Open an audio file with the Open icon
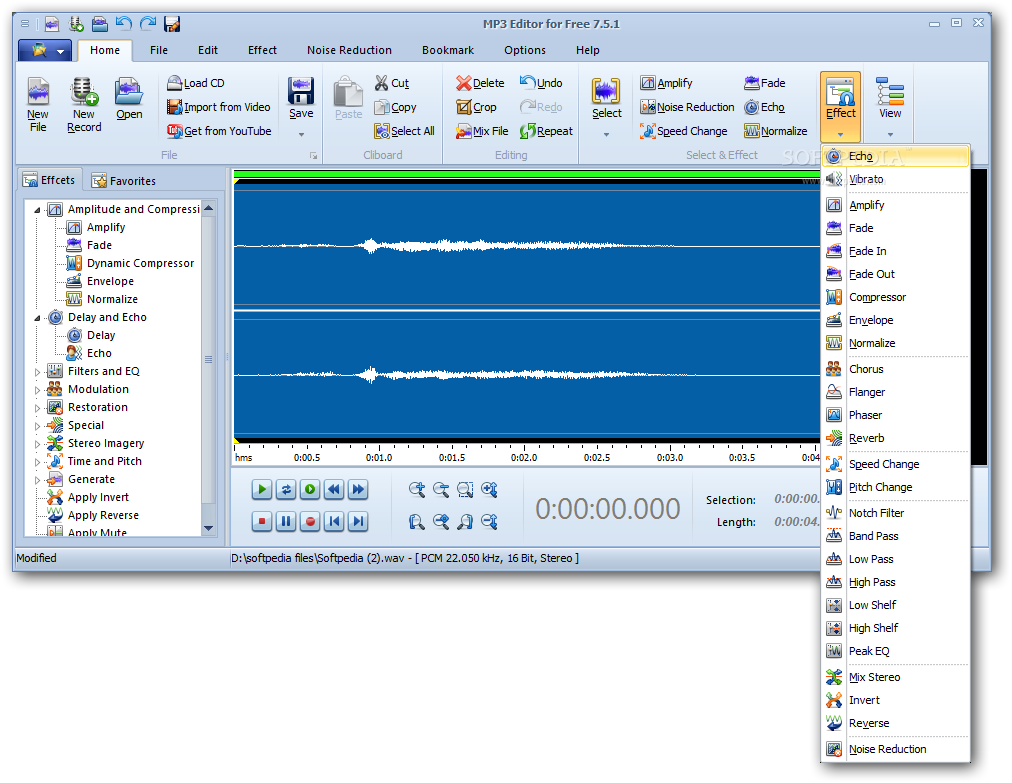The height and width of the screenshot is (783, 1012). pyautogui.click(x=129, y=99)
